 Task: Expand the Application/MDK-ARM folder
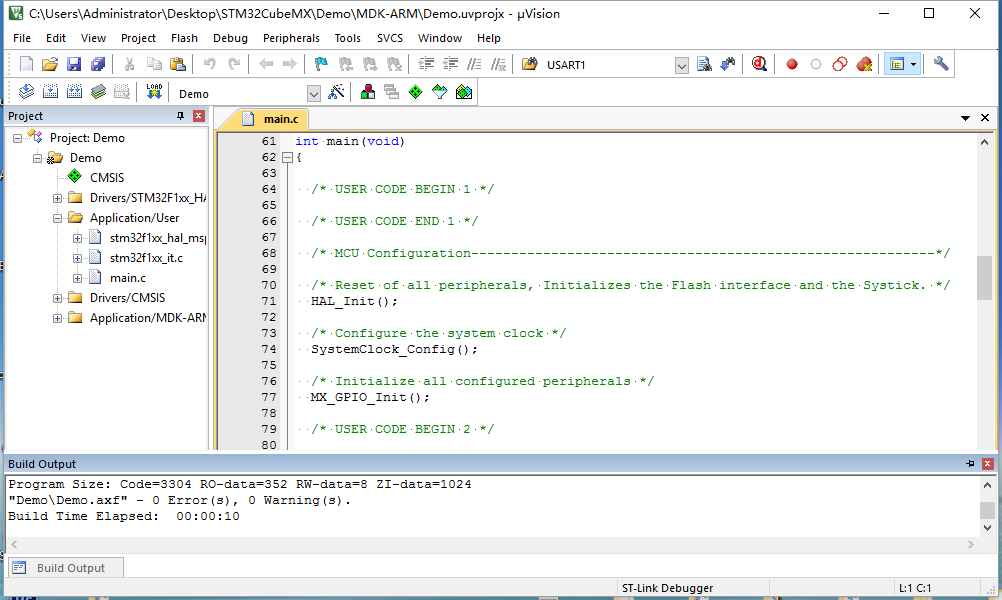(x=57, y=318)
